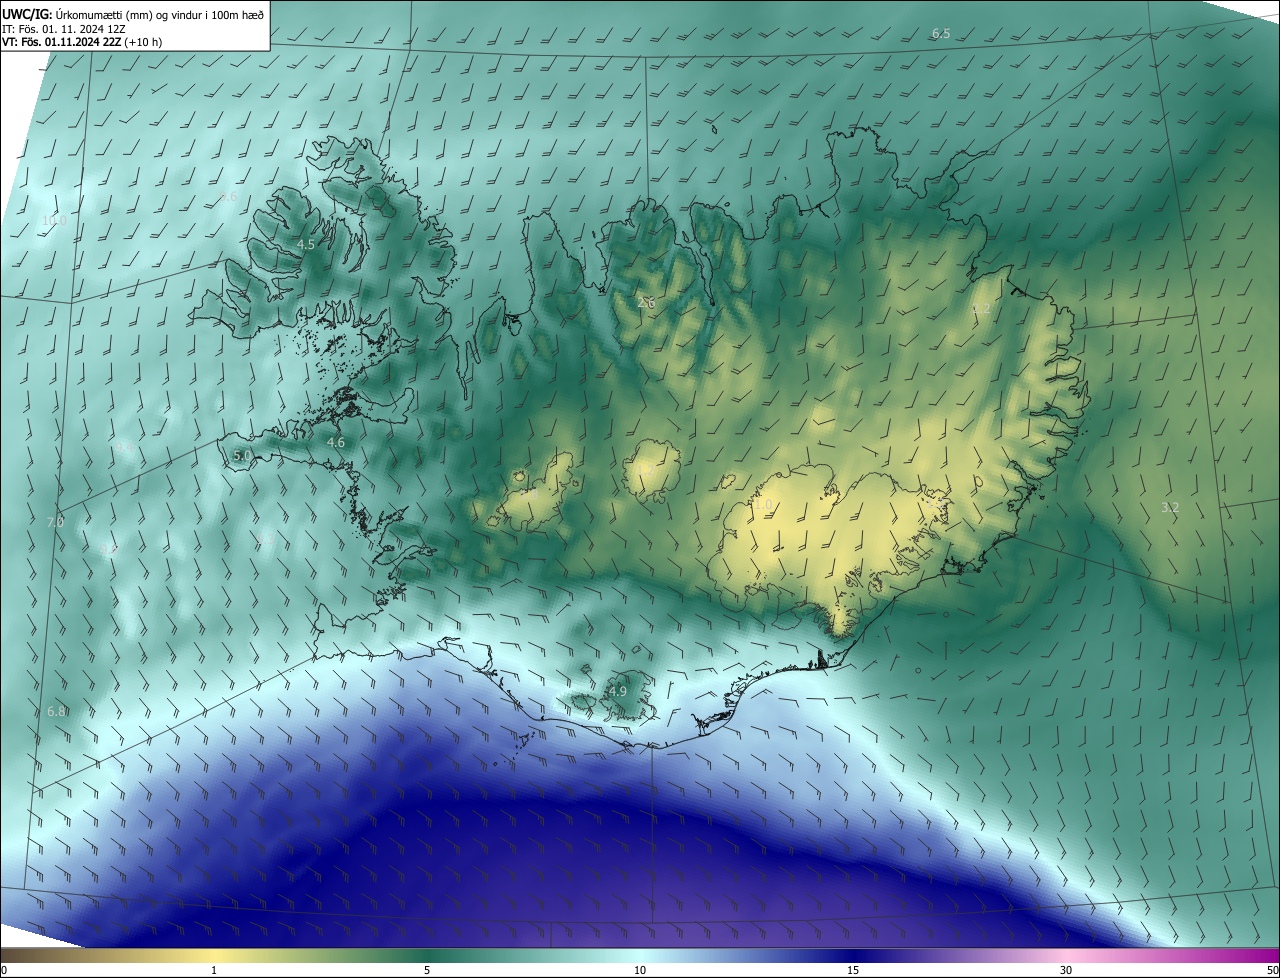Click the 10.0 value label on the map
This screenshot has height=978, width=1280.
click(54, 220)
